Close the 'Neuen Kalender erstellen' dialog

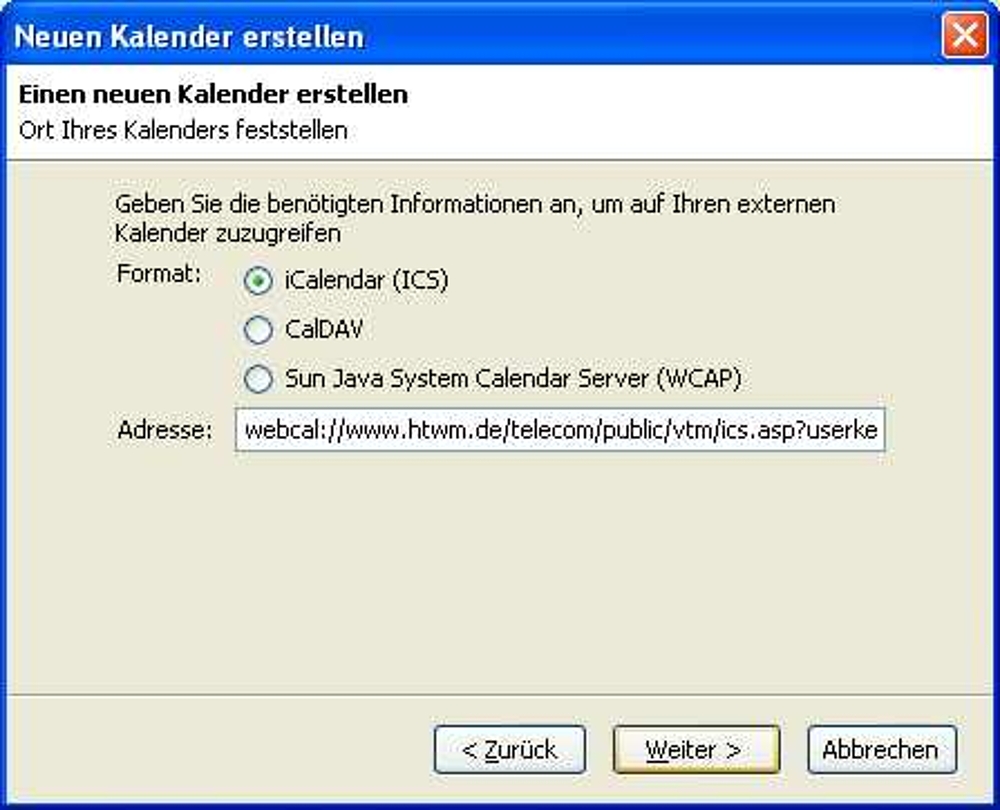[x=964, y=35]
